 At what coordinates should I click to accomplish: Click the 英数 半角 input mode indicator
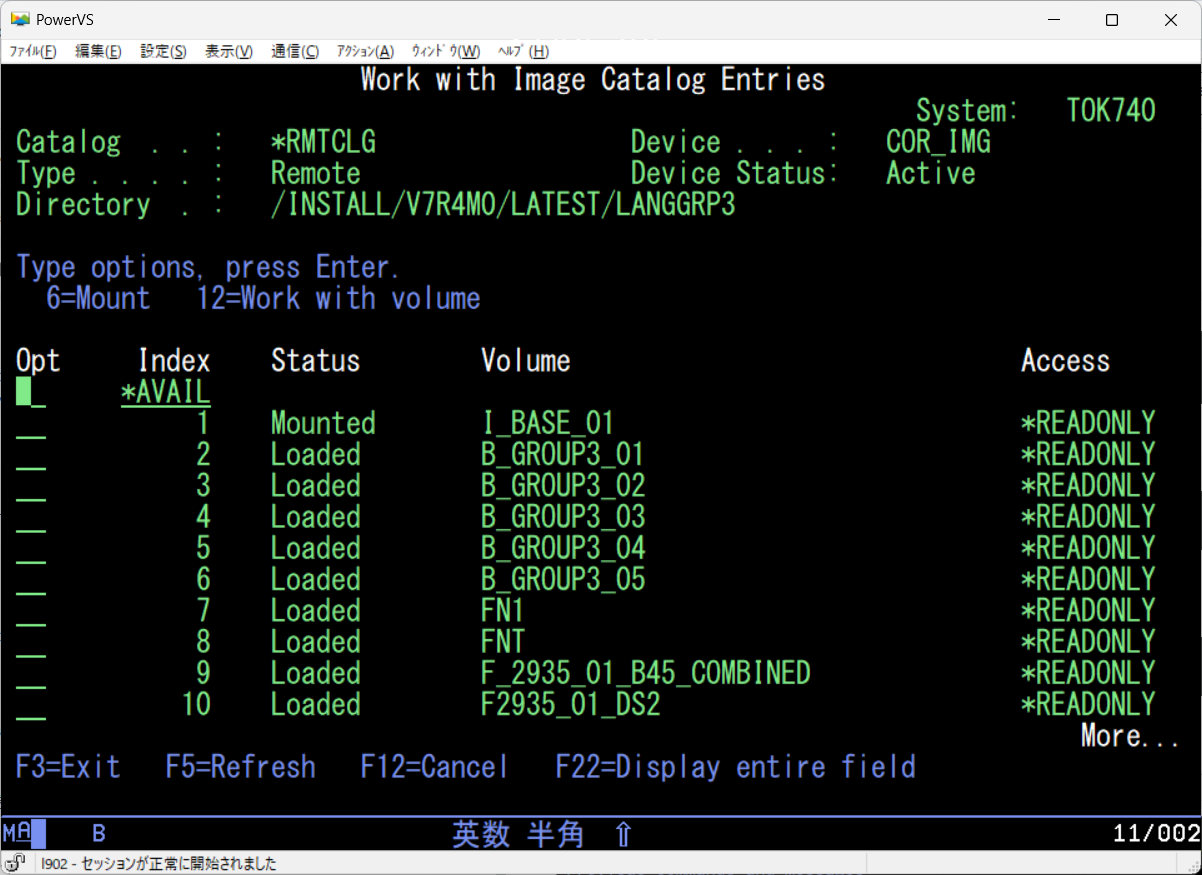coord(518,834)
